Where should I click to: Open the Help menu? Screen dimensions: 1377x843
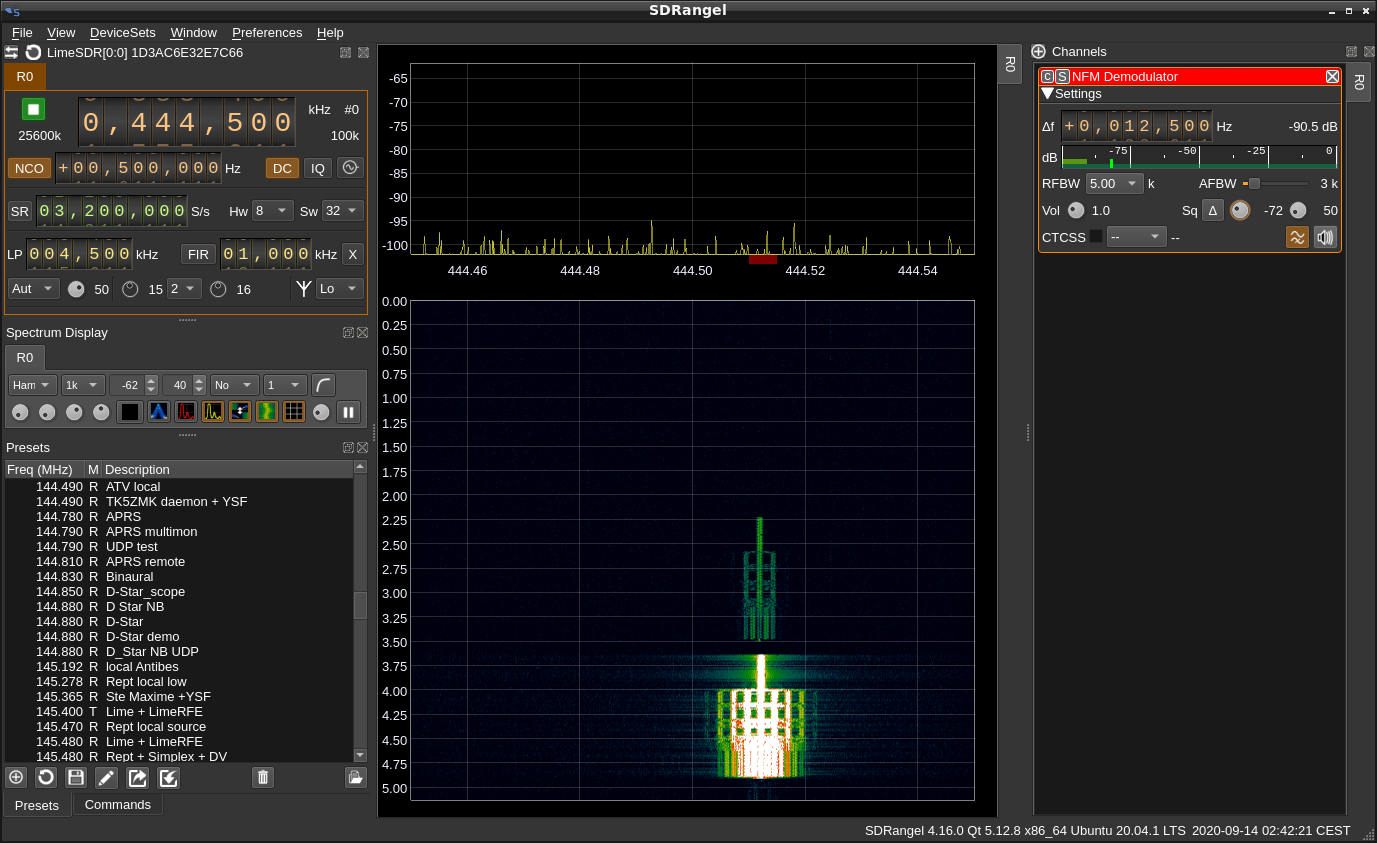(x=330, y=32)
